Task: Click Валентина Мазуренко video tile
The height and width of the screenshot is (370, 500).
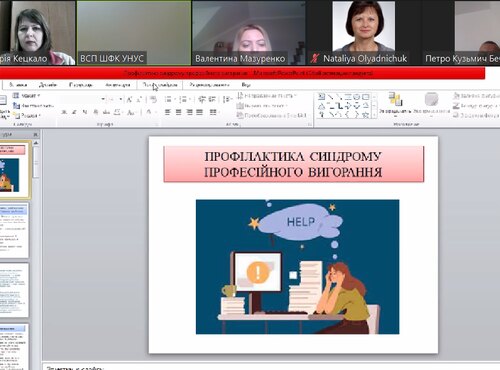Action: 249,33
